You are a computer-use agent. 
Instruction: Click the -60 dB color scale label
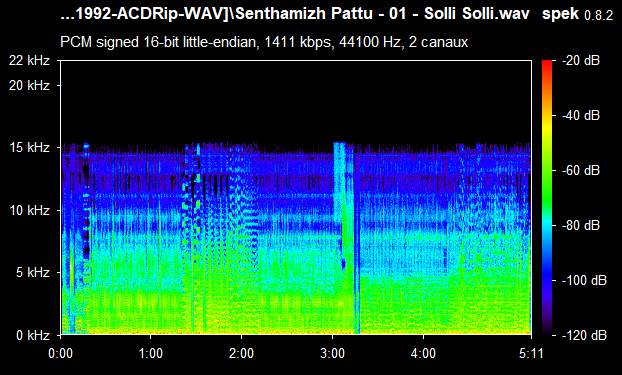(x=581, y=171)
